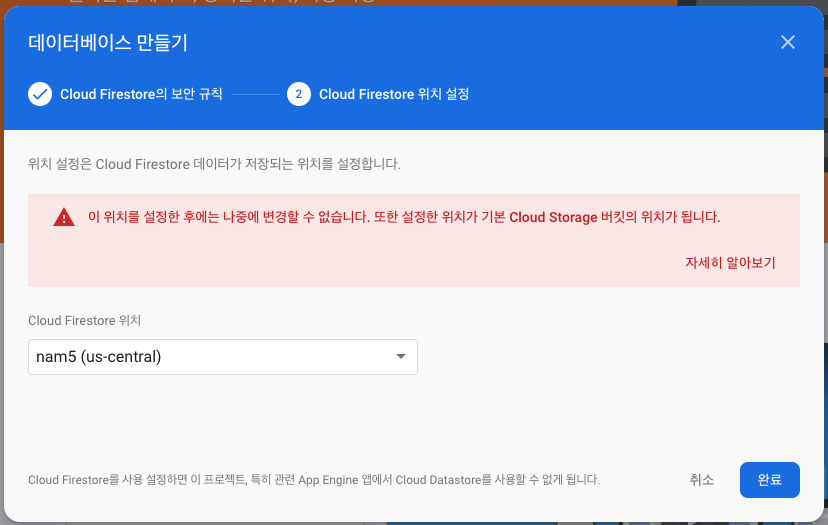The width and height of the screenshot is (828, 525).
Task: Select the step 2 number circle
Action: (x=299, y=94)
